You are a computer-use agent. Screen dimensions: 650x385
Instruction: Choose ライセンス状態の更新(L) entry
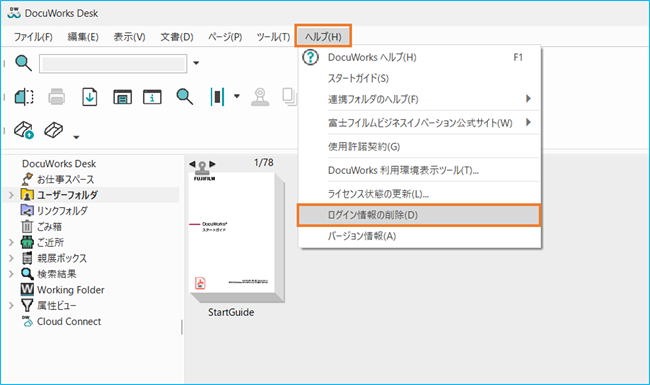420,194
